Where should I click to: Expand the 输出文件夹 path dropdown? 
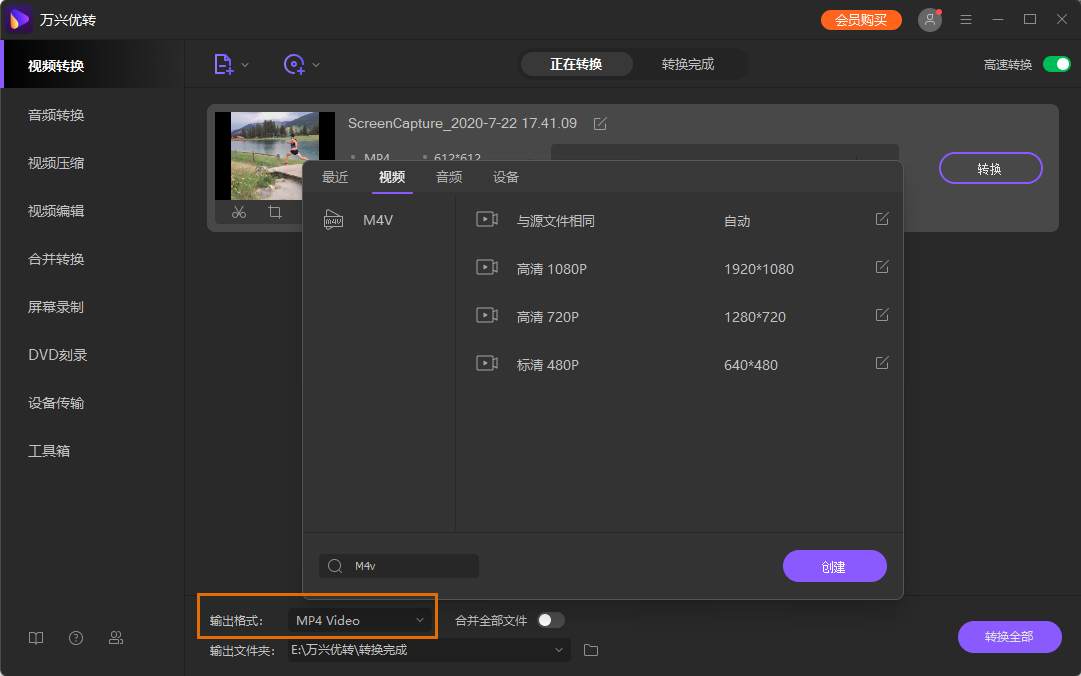point(559,650)
